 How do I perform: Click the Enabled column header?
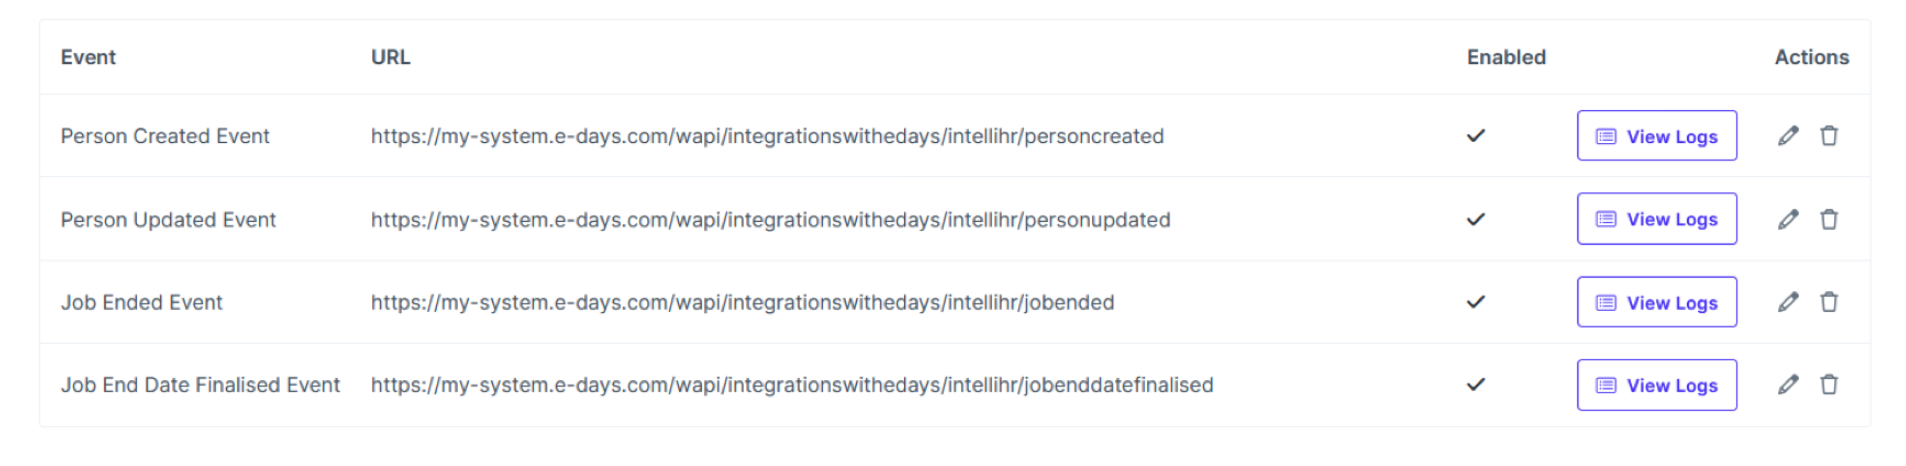tap(1506, 58)
